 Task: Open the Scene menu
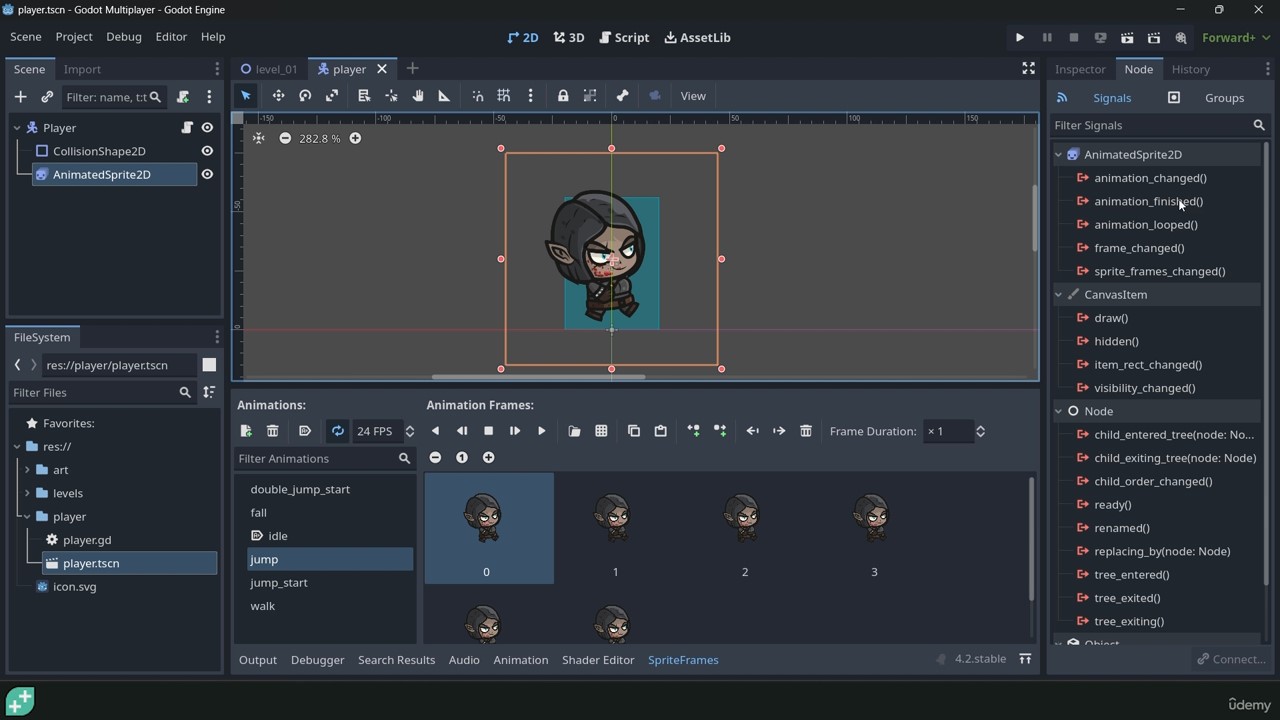[26, 37]
